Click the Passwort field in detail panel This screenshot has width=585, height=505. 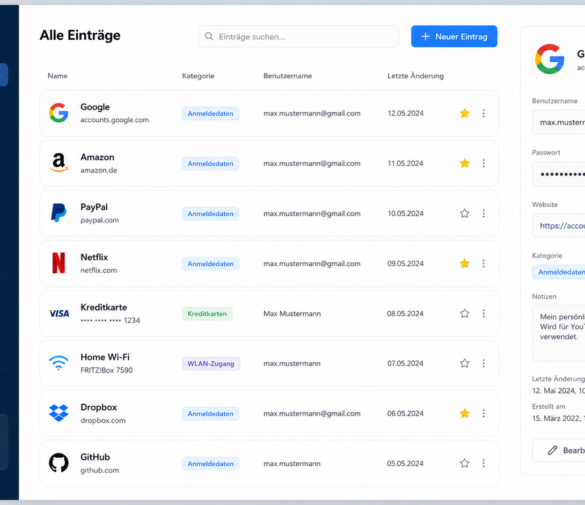[x=559, y=174]
